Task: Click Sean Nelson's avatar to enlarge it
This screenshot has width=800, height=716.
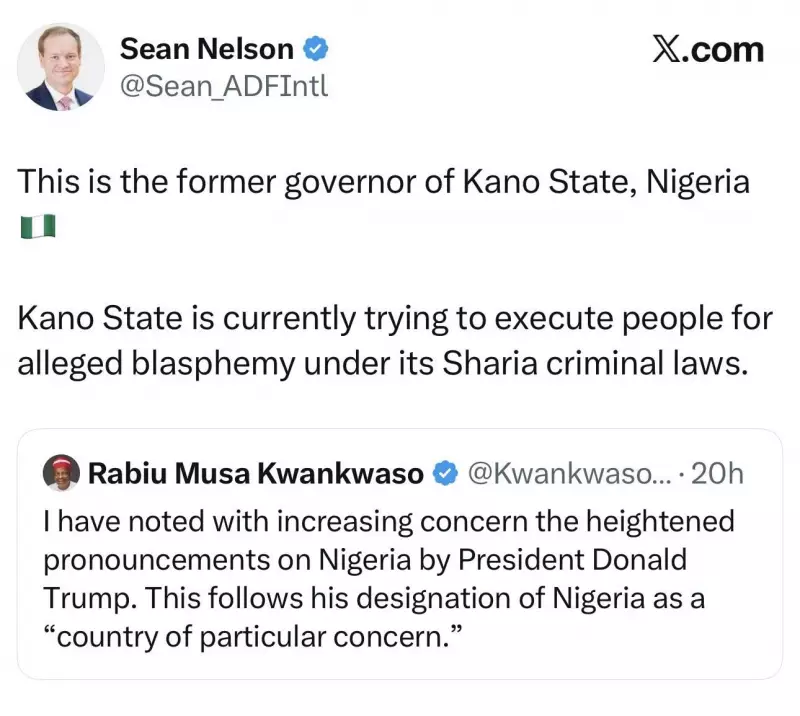Action: (60, 66)
